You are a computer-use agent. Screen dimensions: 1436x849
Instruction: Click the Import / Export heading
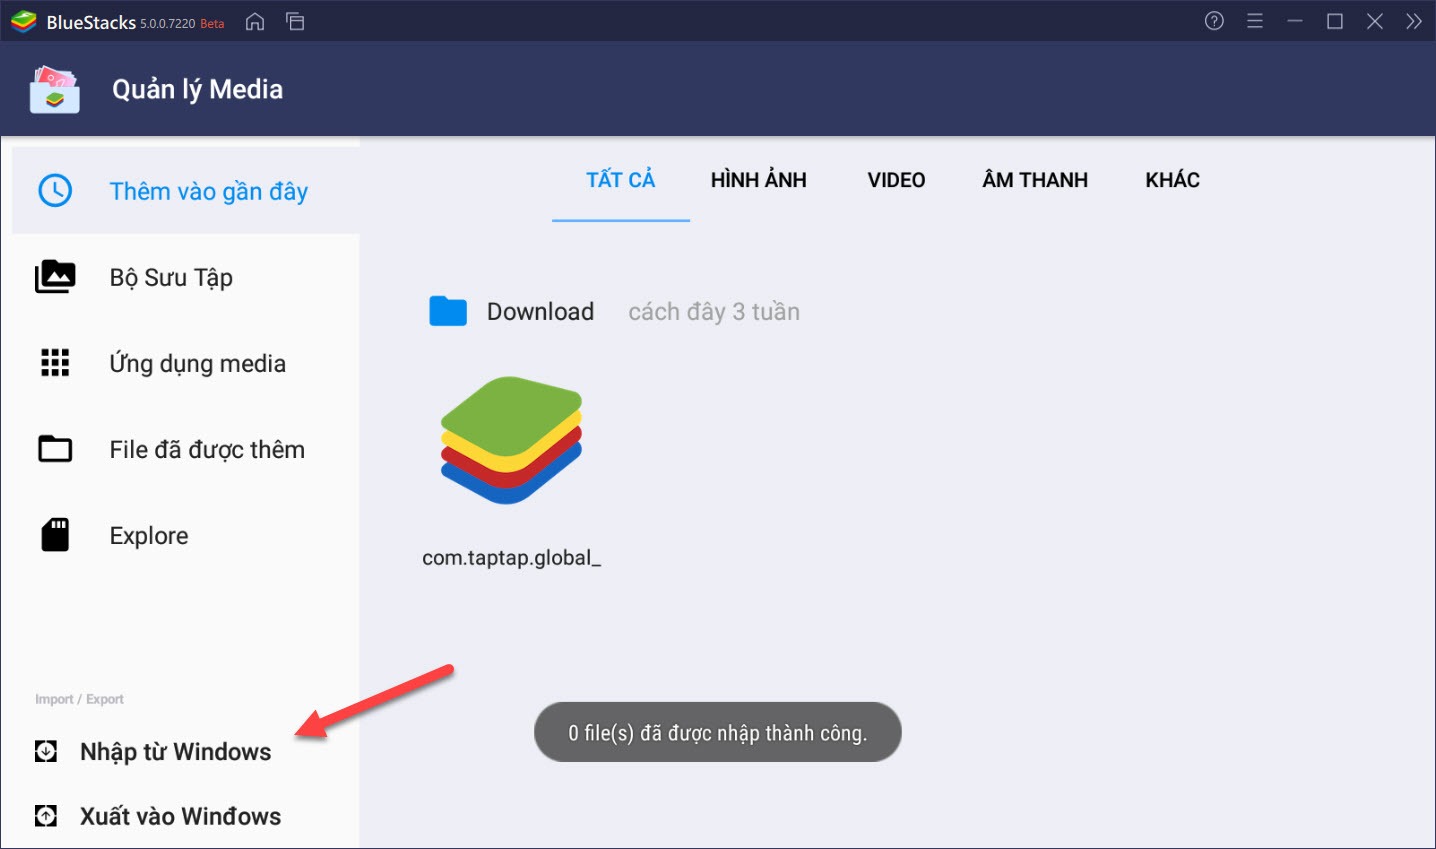[79, 699]
